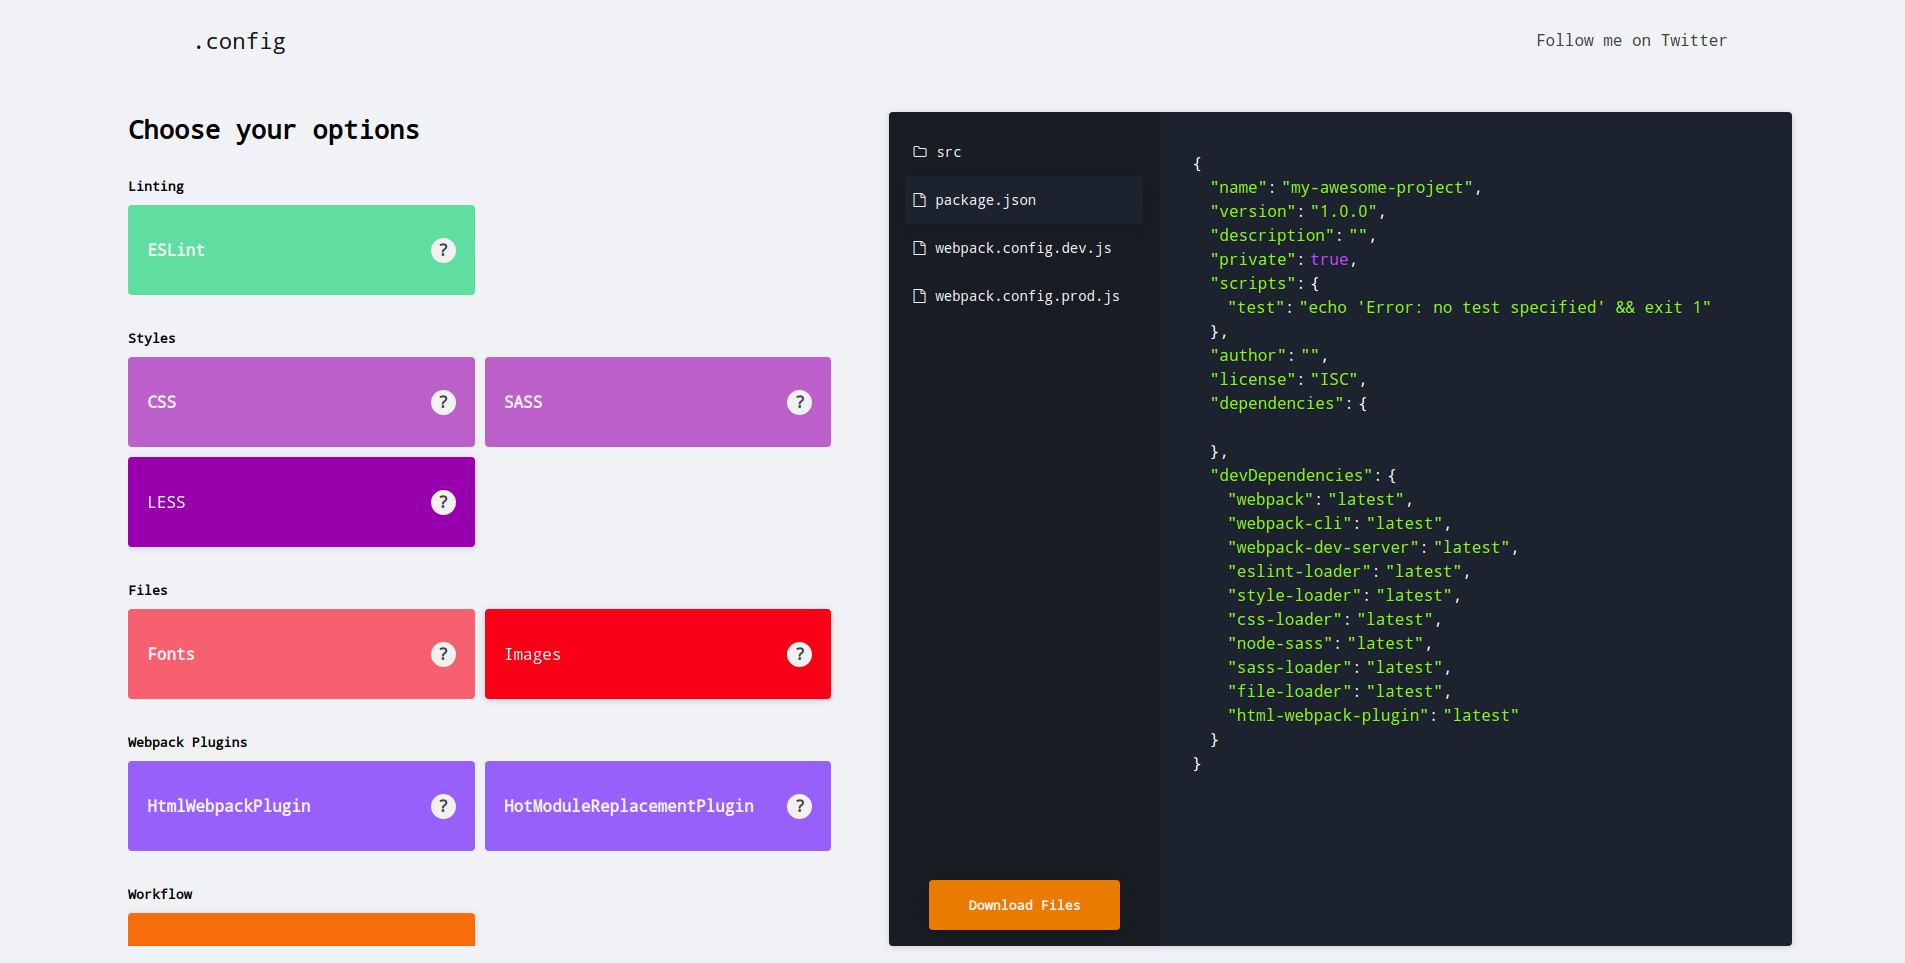
Task: Toggle the SASS style option
Action: point(658,402)
